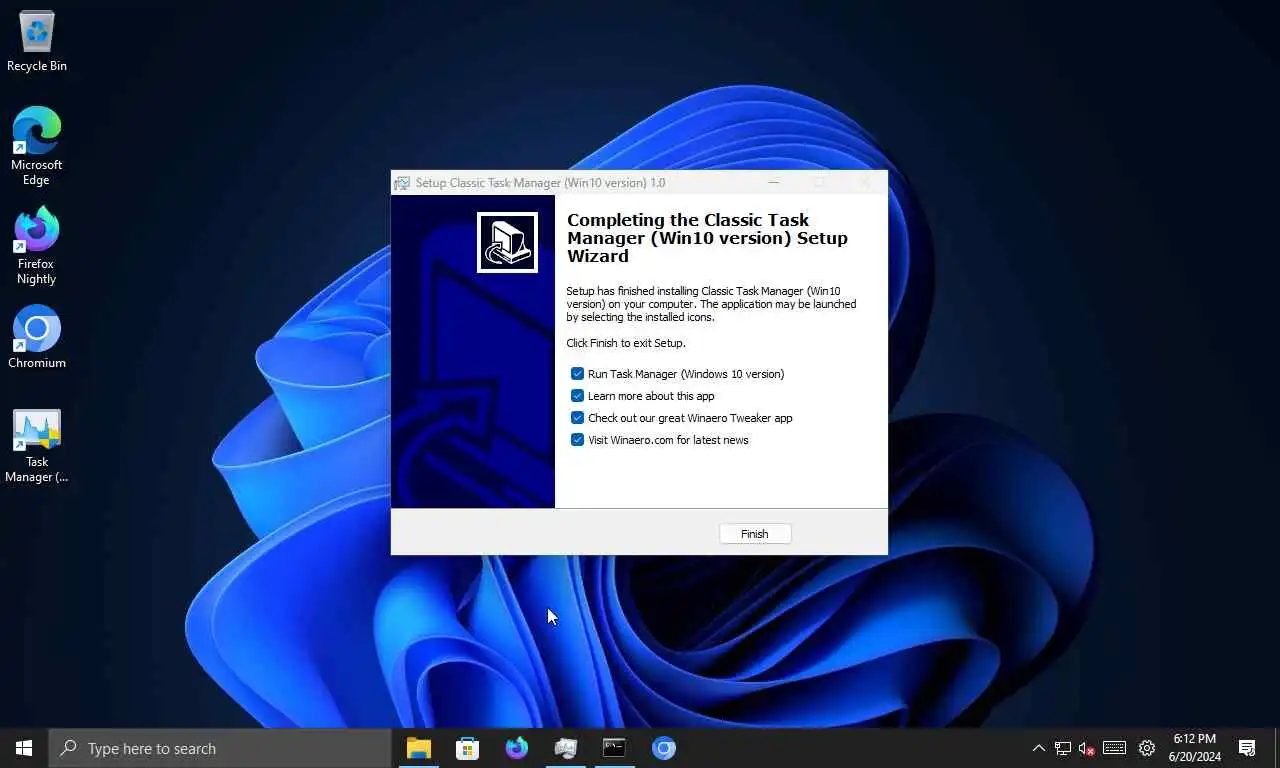This screenshot has width=1280, height=768.
Task: Open Chromium from the taskbar
Action: (664, 748)
